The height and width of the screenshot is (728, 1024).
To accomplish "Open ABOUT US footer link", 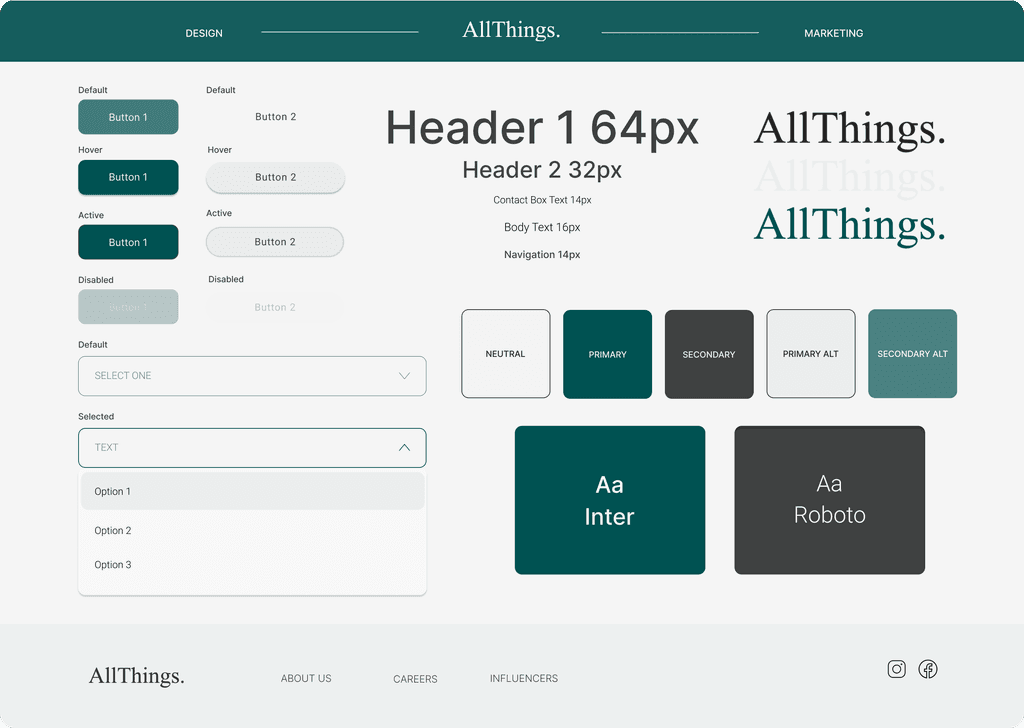I will (x=306, y=678).
